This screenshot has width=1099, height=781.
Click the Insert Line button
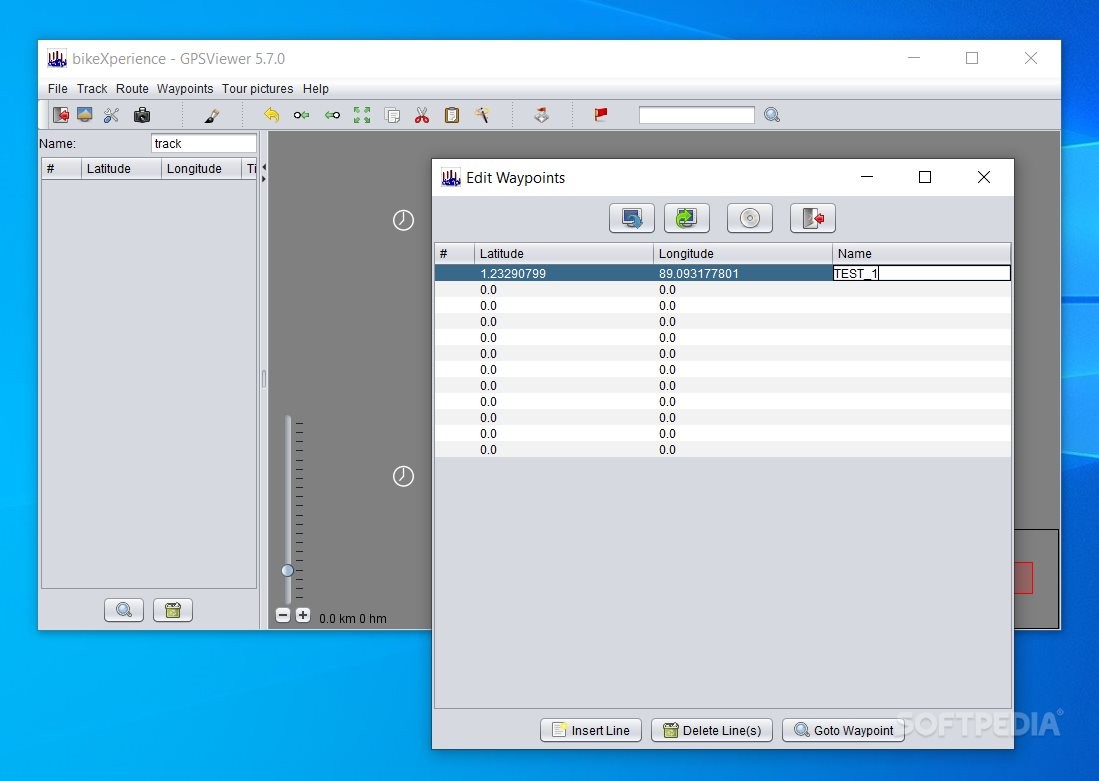click(x=591, y=730)
